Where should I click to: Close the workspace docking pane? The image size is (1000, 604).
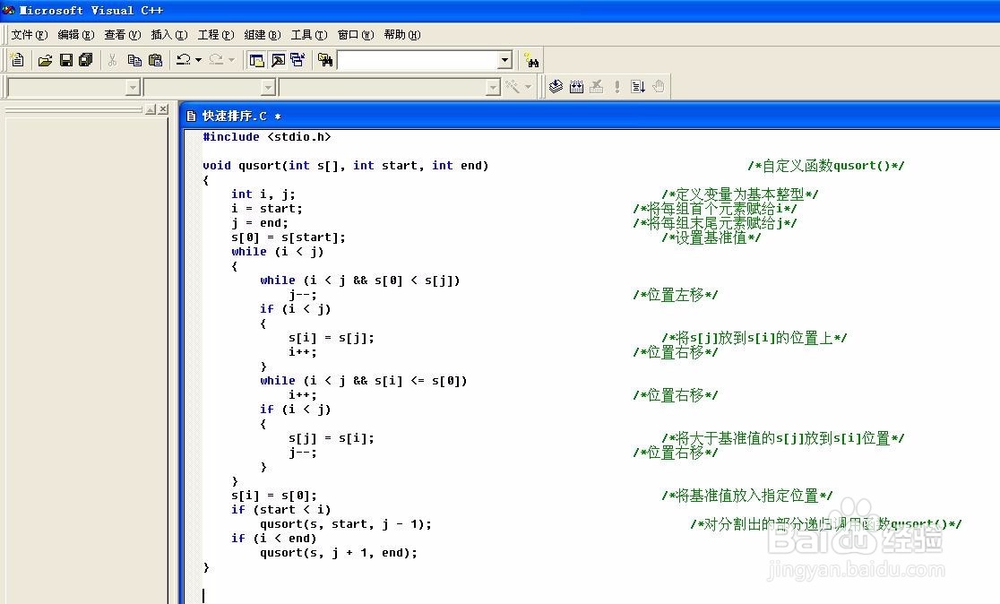[163, 109]
